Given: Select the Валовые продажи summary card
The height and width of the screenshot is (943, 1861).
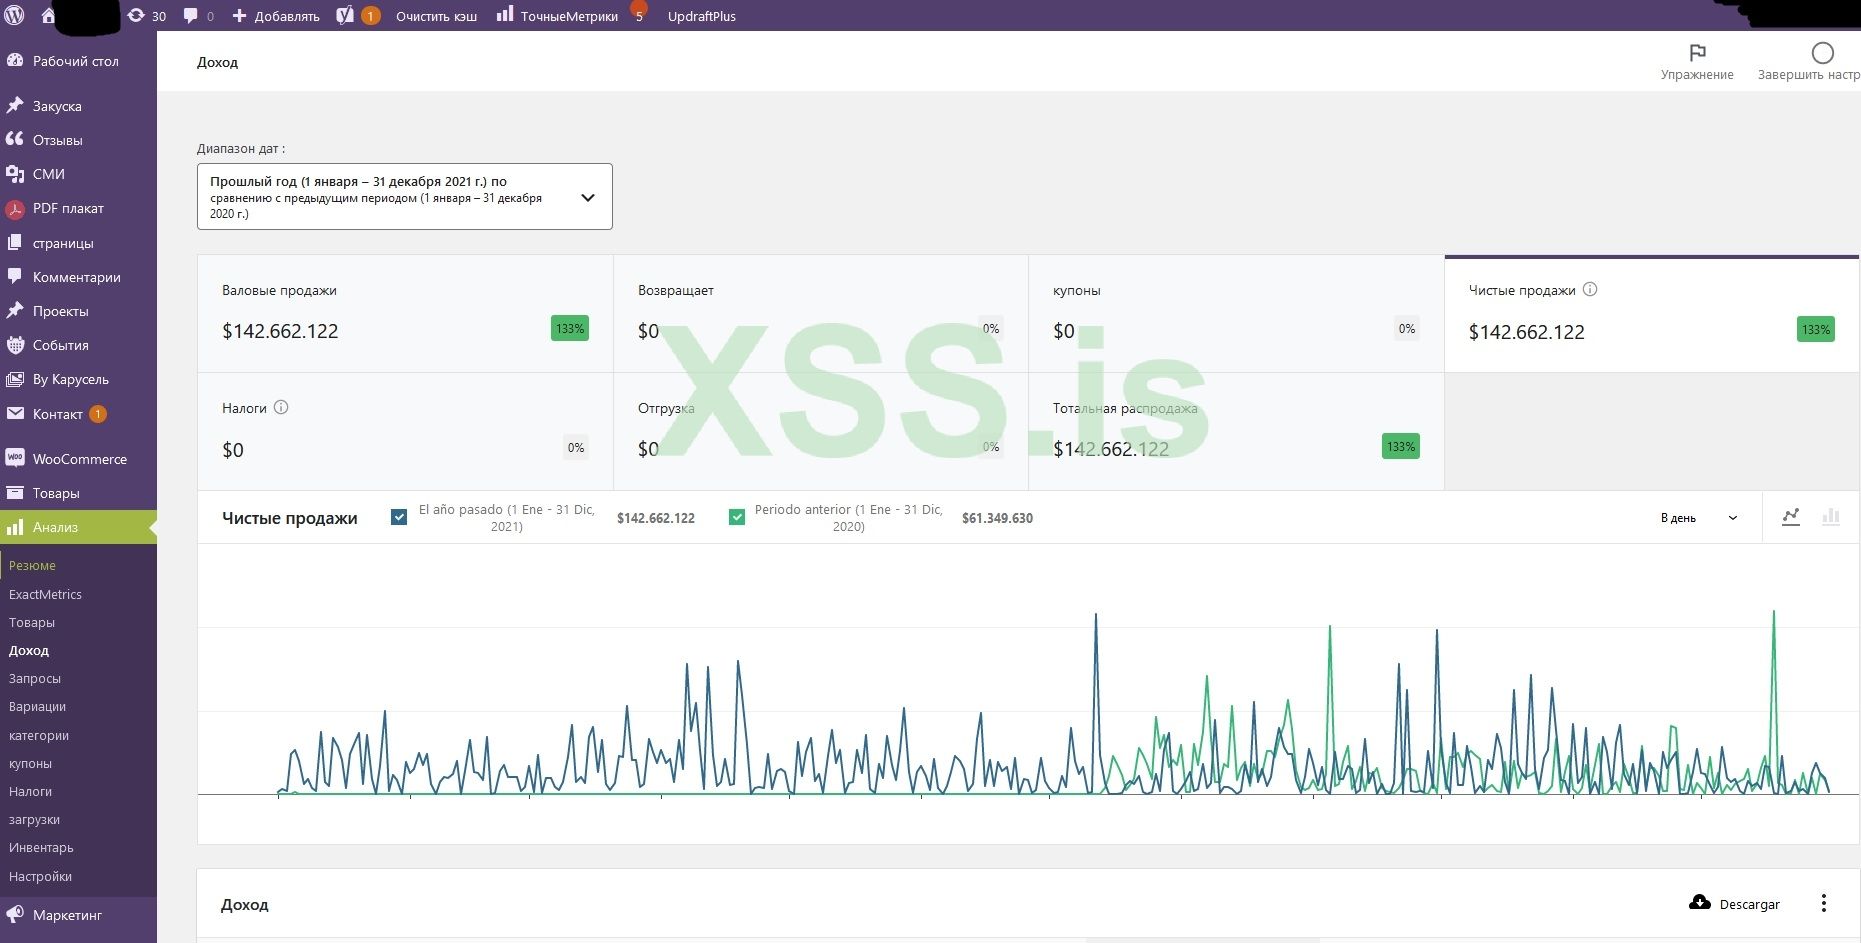Looking at the screenshot, I should [405, 314].
